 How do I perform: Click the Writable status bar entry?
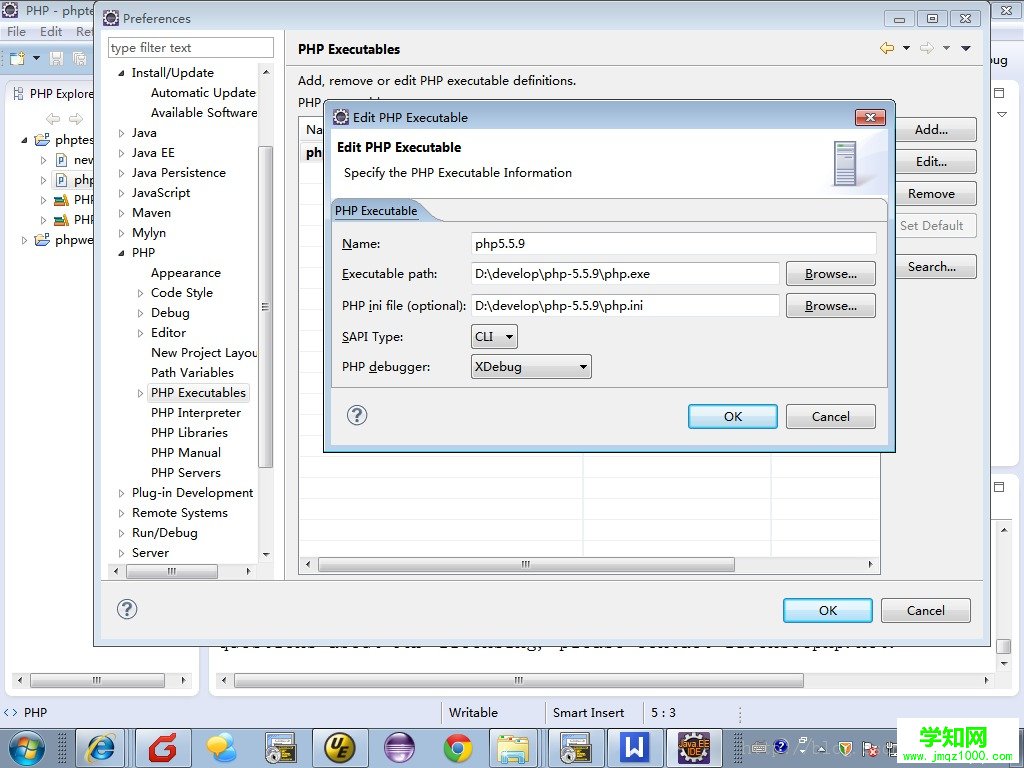[x=473, y=713]
